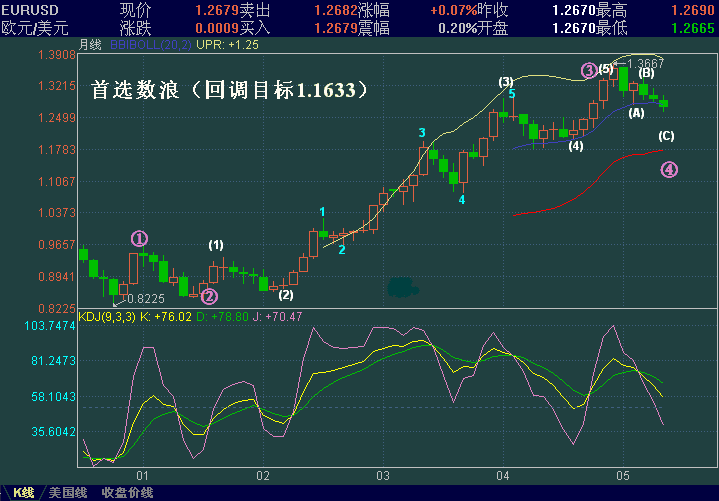Switch to the K线 chart tab
This screenshot has width=719, height=501.
(23, 493)
